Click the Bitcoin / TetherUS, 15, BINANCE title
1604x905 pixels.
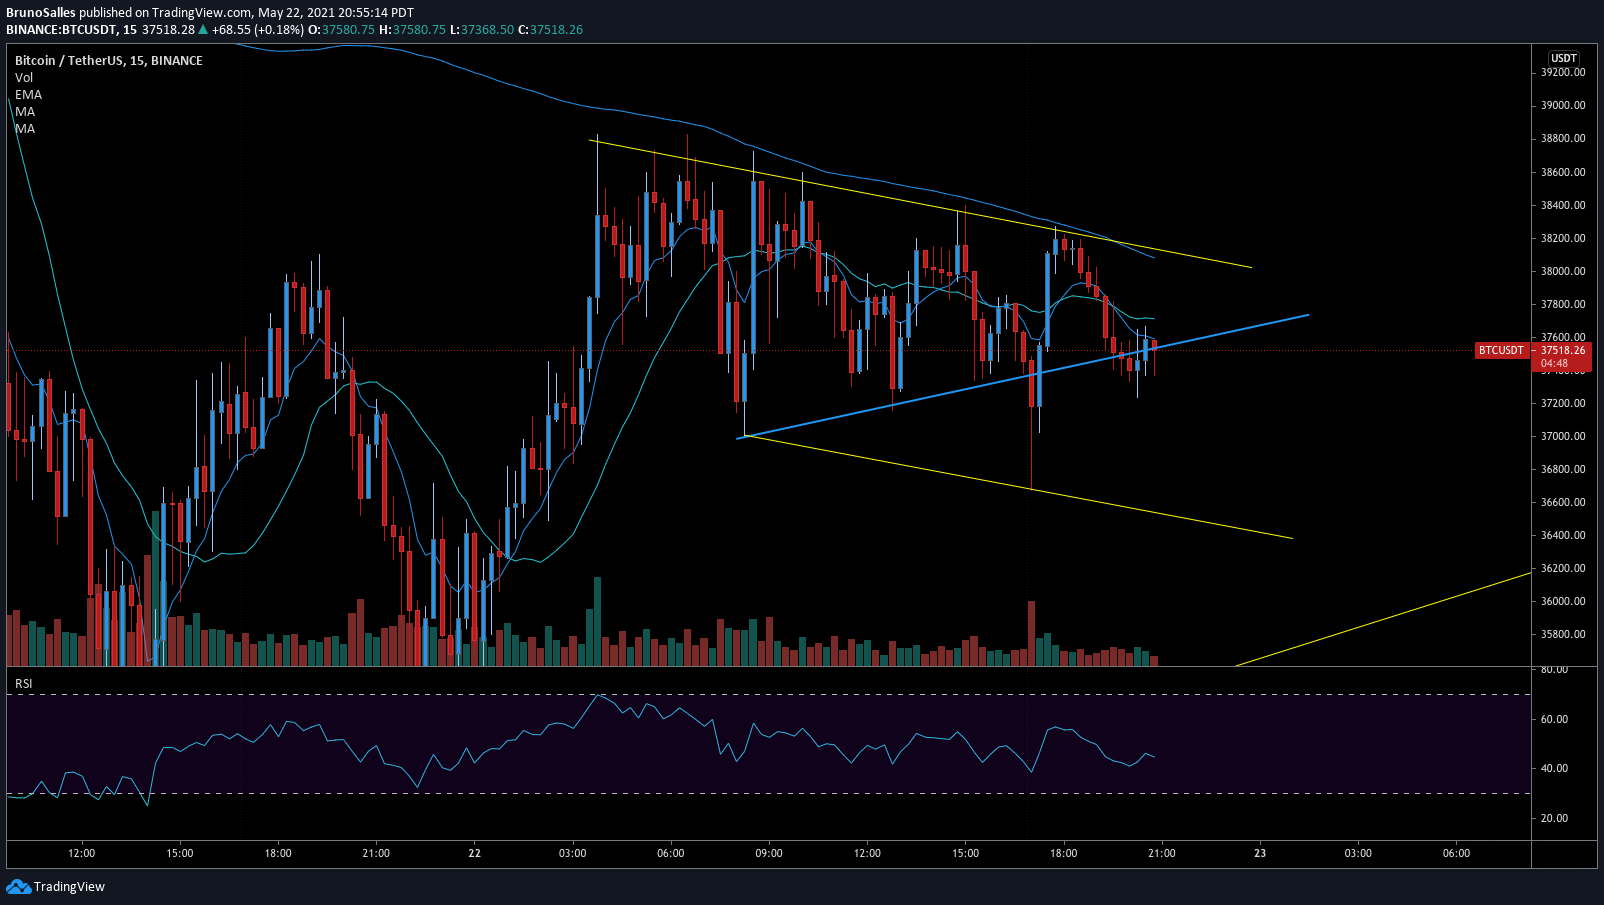109,60
